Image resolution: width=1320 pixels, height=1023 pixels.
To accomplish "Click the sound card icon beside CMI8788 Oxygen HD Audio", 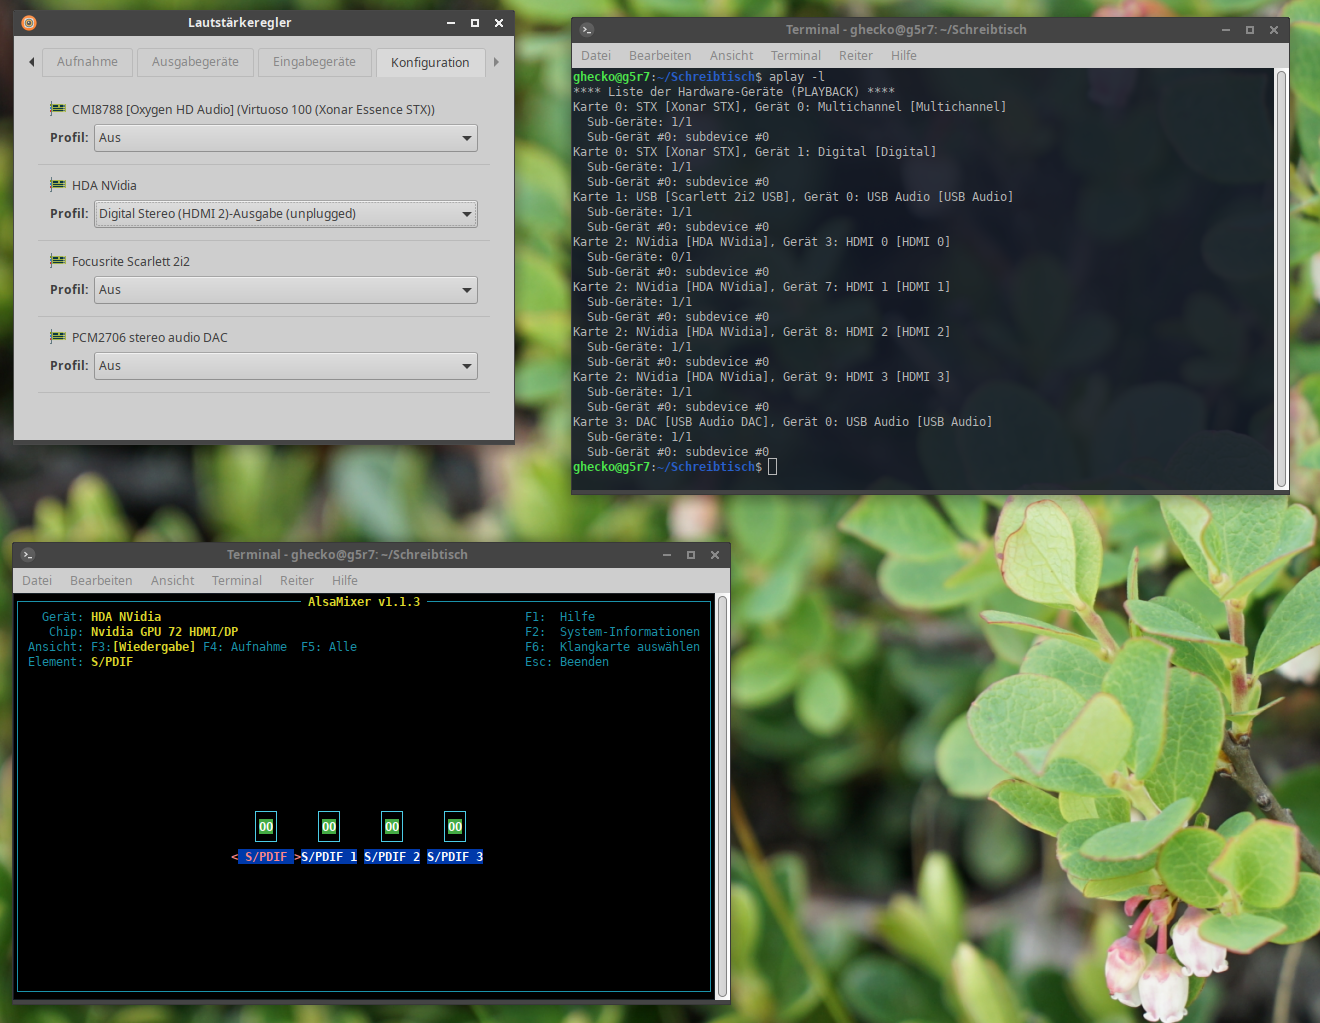I will (58, 109).
